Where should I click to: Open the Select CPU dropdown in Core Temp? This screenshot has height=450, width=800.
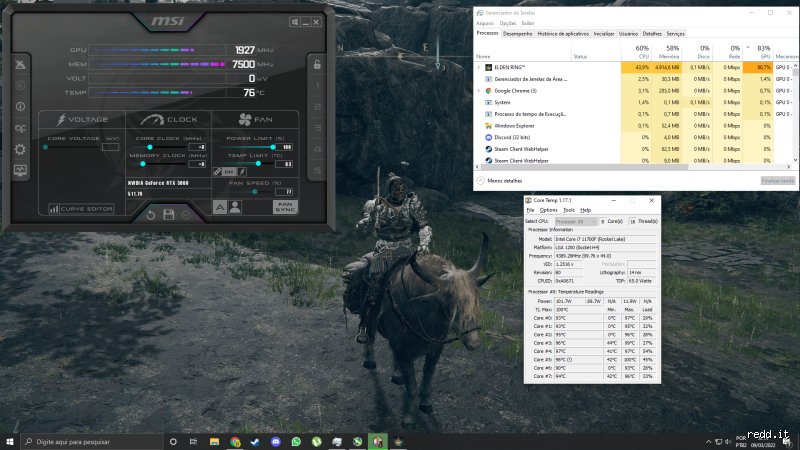pyautogui.click(x=576, y=221)
